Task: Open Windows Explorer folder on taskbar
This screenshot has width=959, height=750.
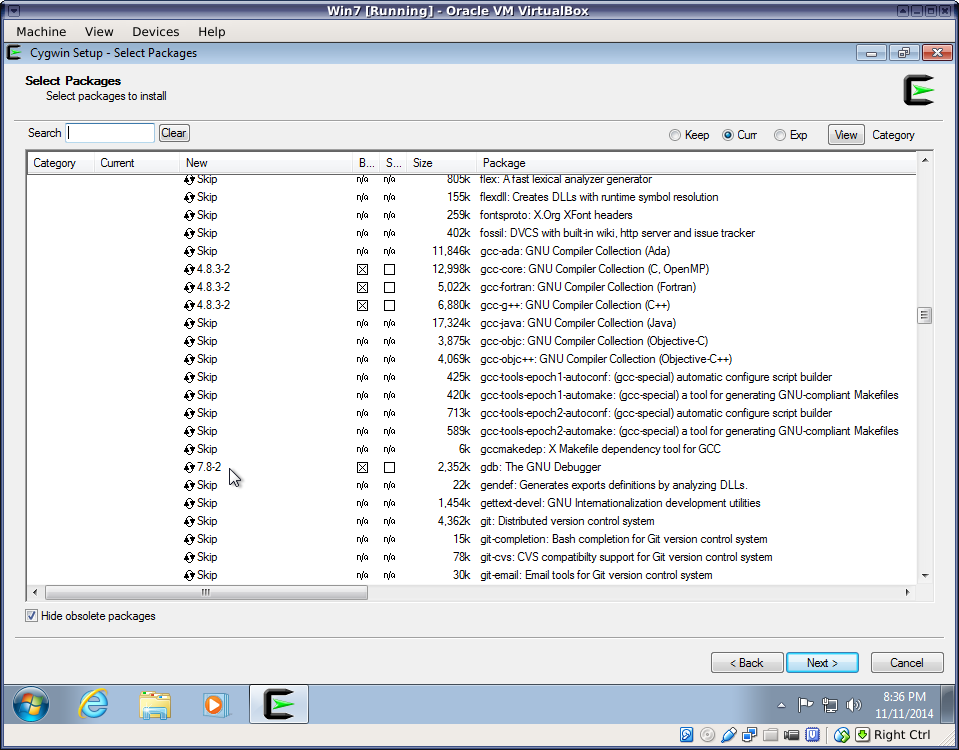Action: click(x=155, y=704)
